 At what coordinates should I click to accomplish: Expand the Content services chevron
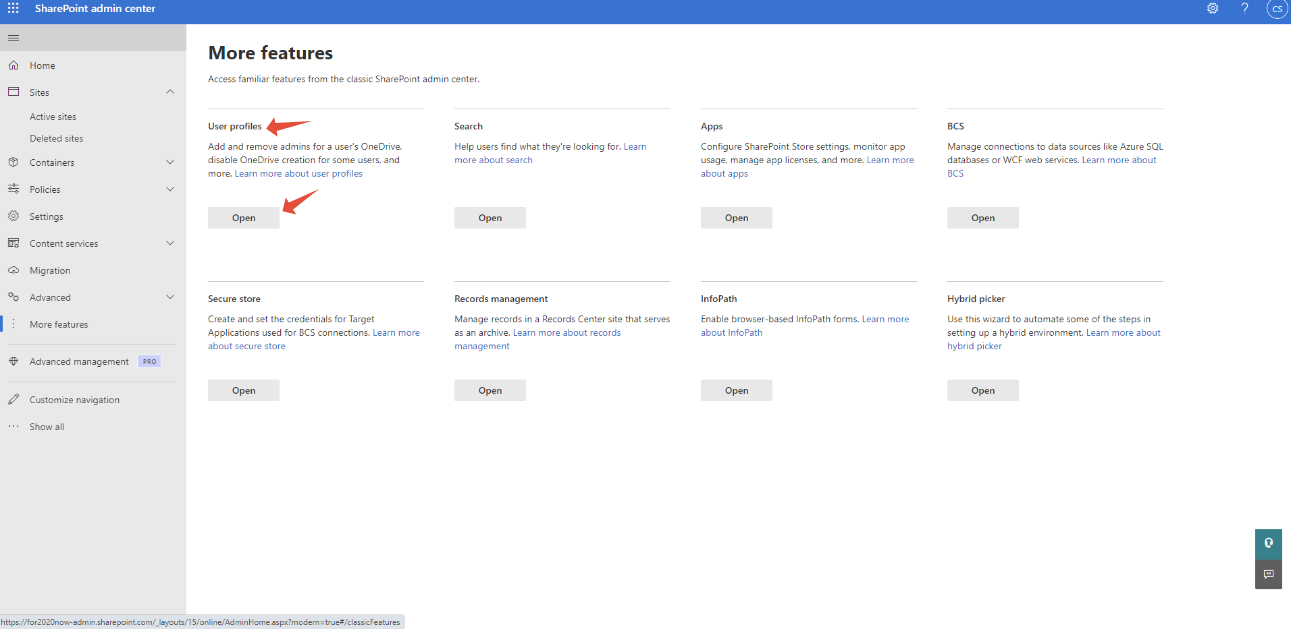coord(170,243)
